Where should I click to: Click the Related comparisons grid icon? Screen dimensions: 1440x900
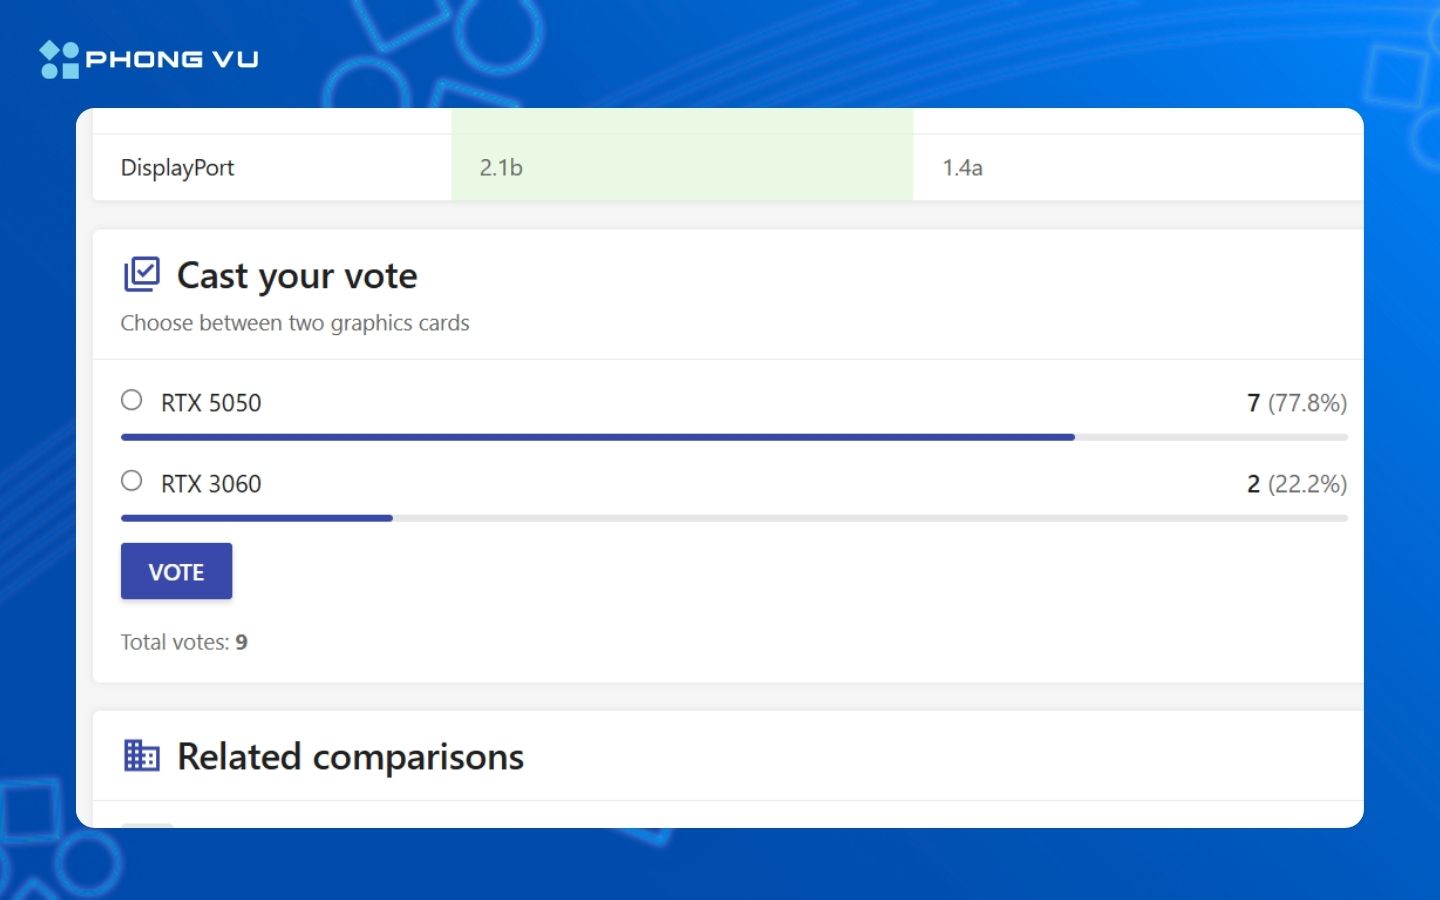141,756
